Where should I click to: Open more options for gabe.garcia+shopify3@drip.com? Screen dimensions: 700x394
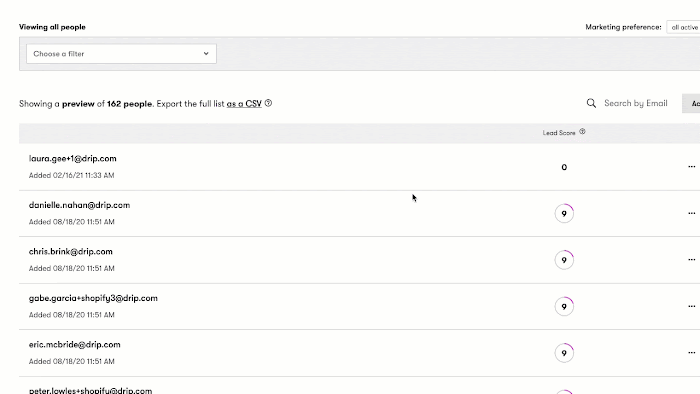point(692,306)
